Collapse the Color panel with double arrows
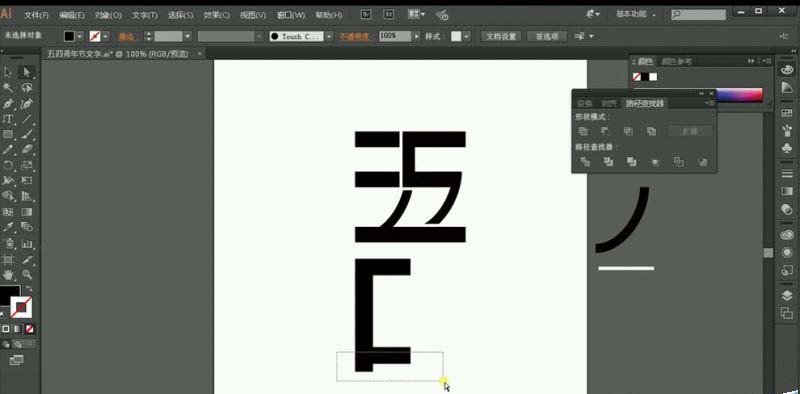 point(751,61)
